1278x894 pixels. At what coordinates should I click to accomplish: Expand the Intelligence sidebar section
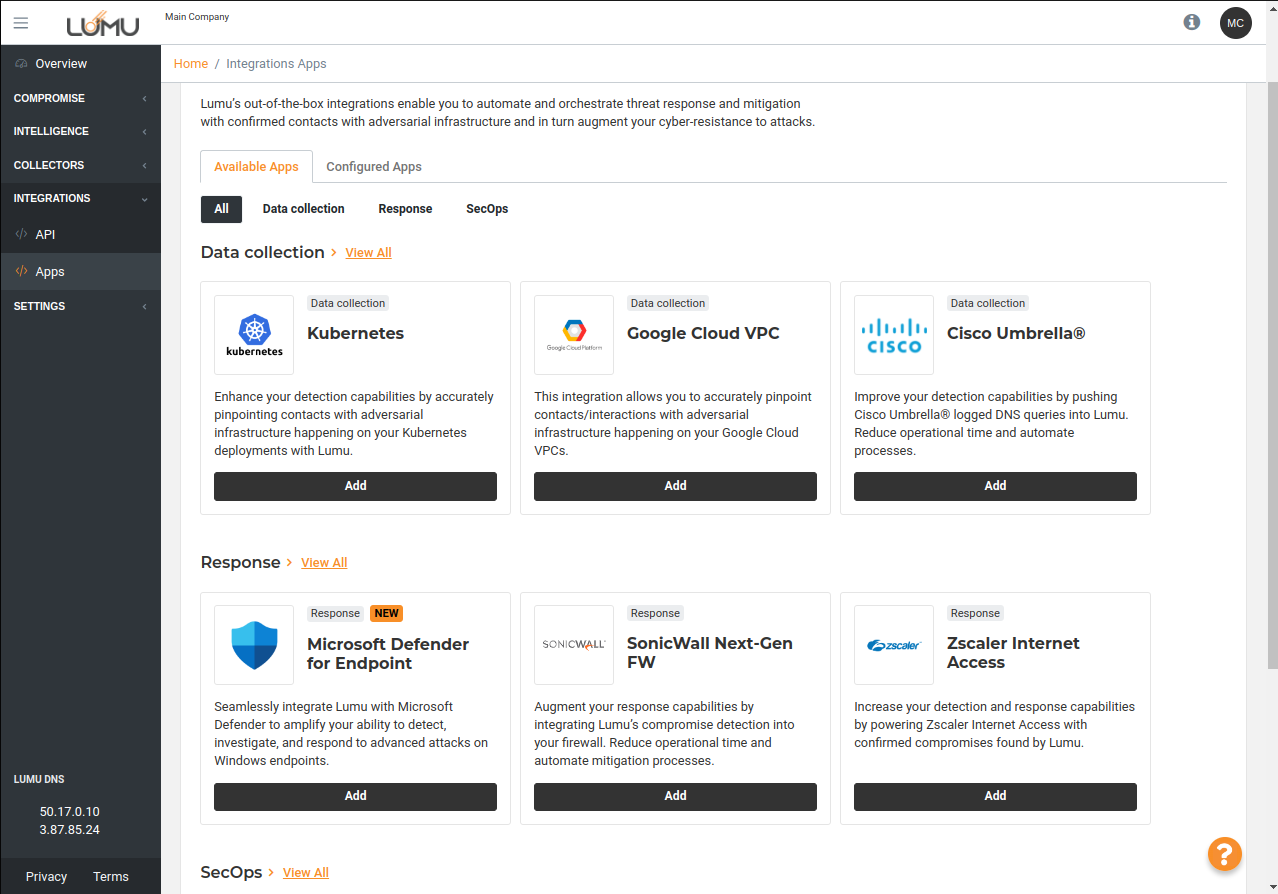pos(80,131)
